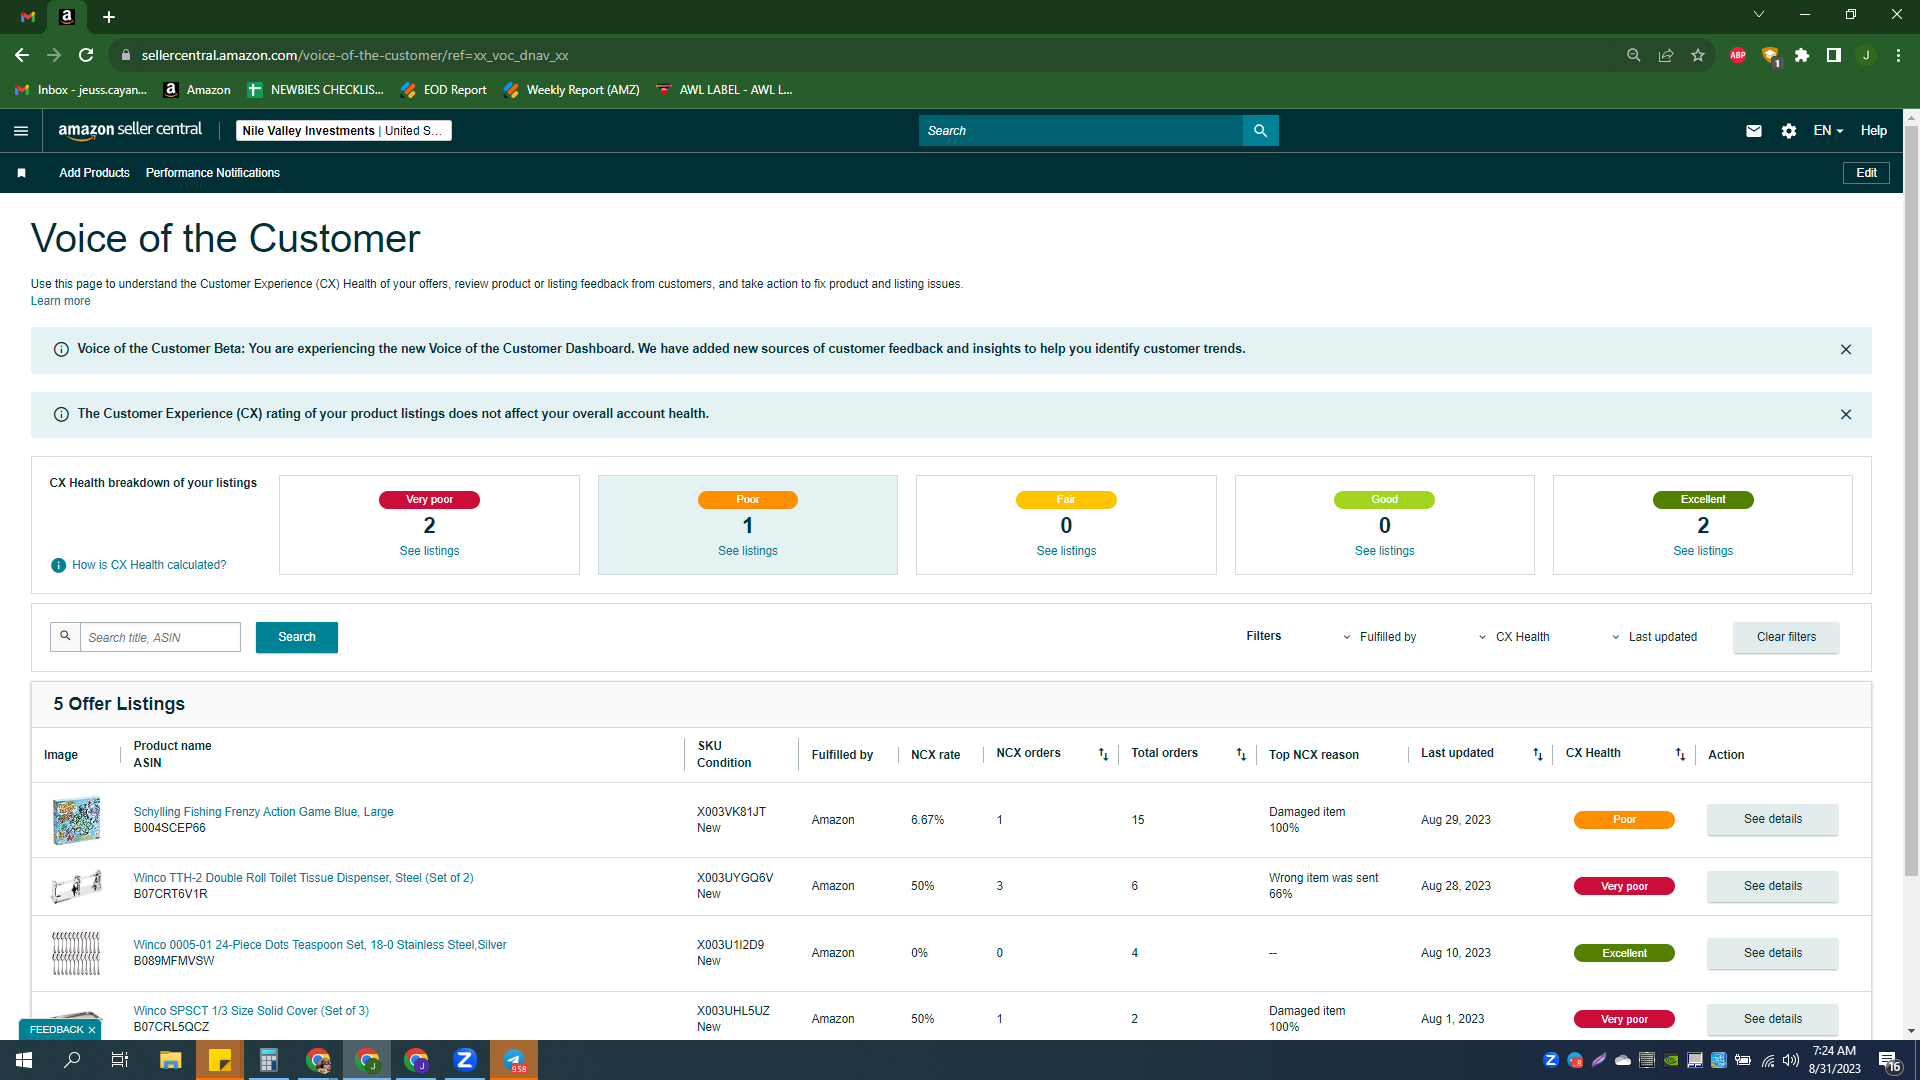The image size is (1920, 1080).
Task: Sort the table by Last updated
Action: tap(1538, 755)
